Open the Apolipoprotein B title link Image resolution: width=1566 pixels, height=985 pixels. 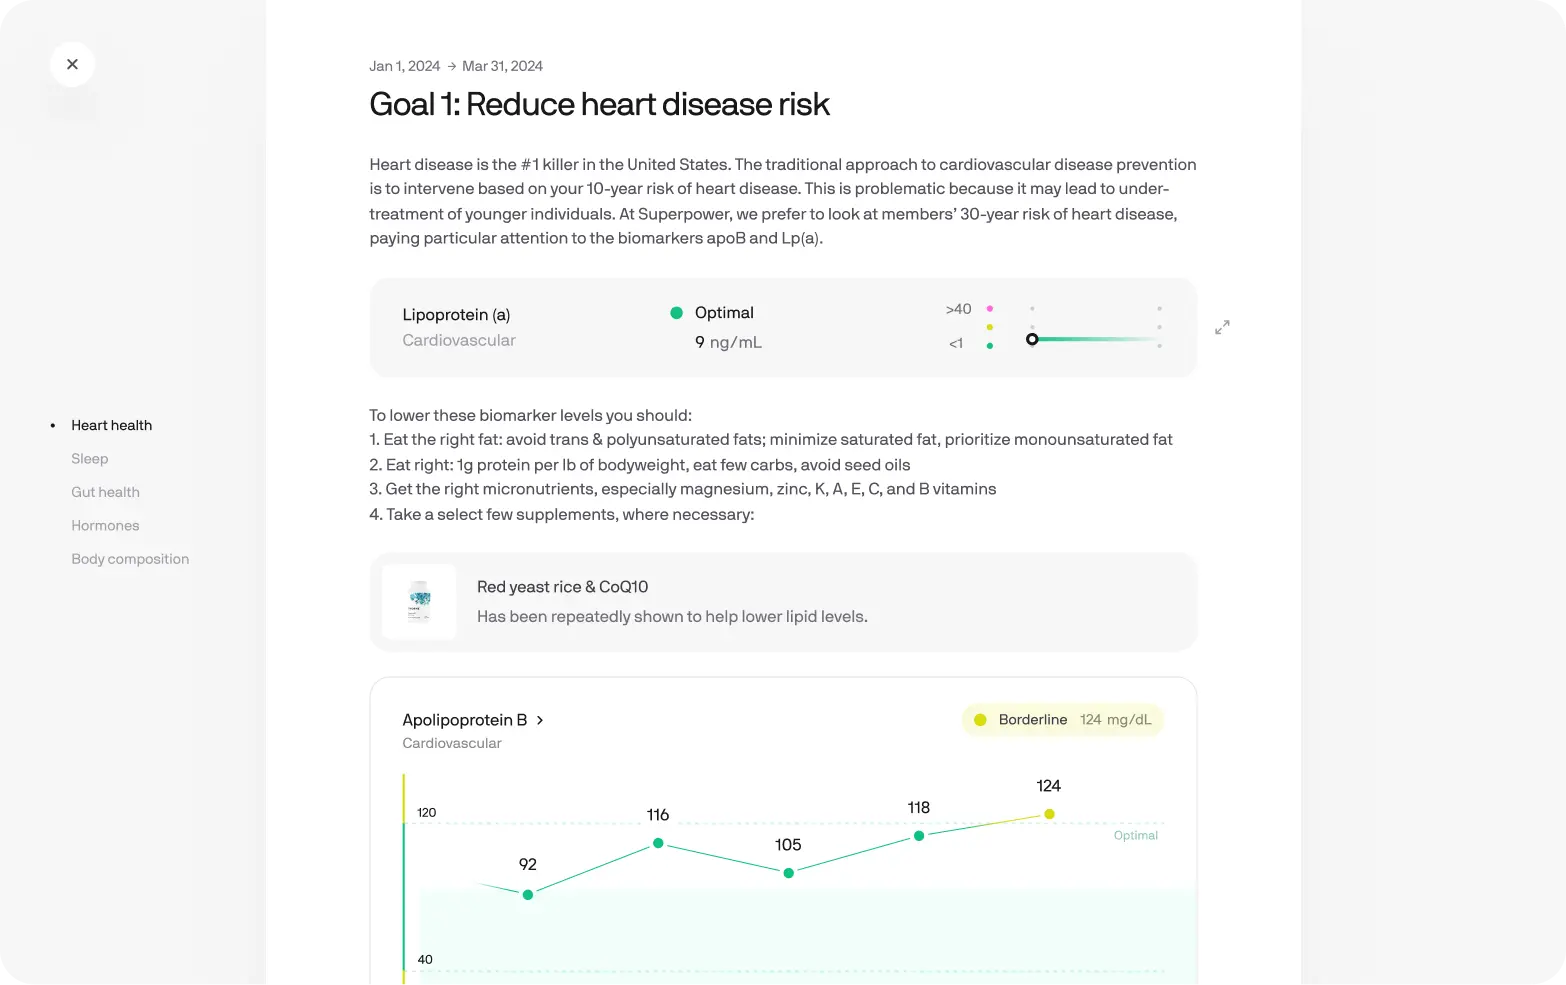point(464,720)
